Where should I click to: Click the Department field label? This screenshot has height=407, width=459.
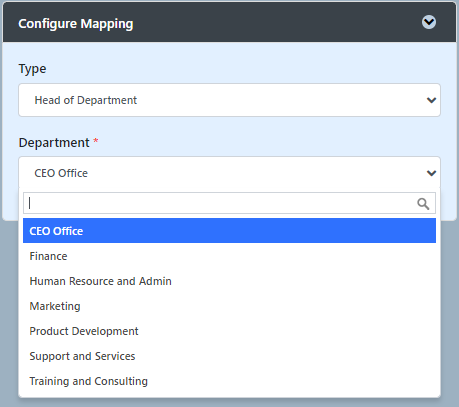tap(54, 143)
